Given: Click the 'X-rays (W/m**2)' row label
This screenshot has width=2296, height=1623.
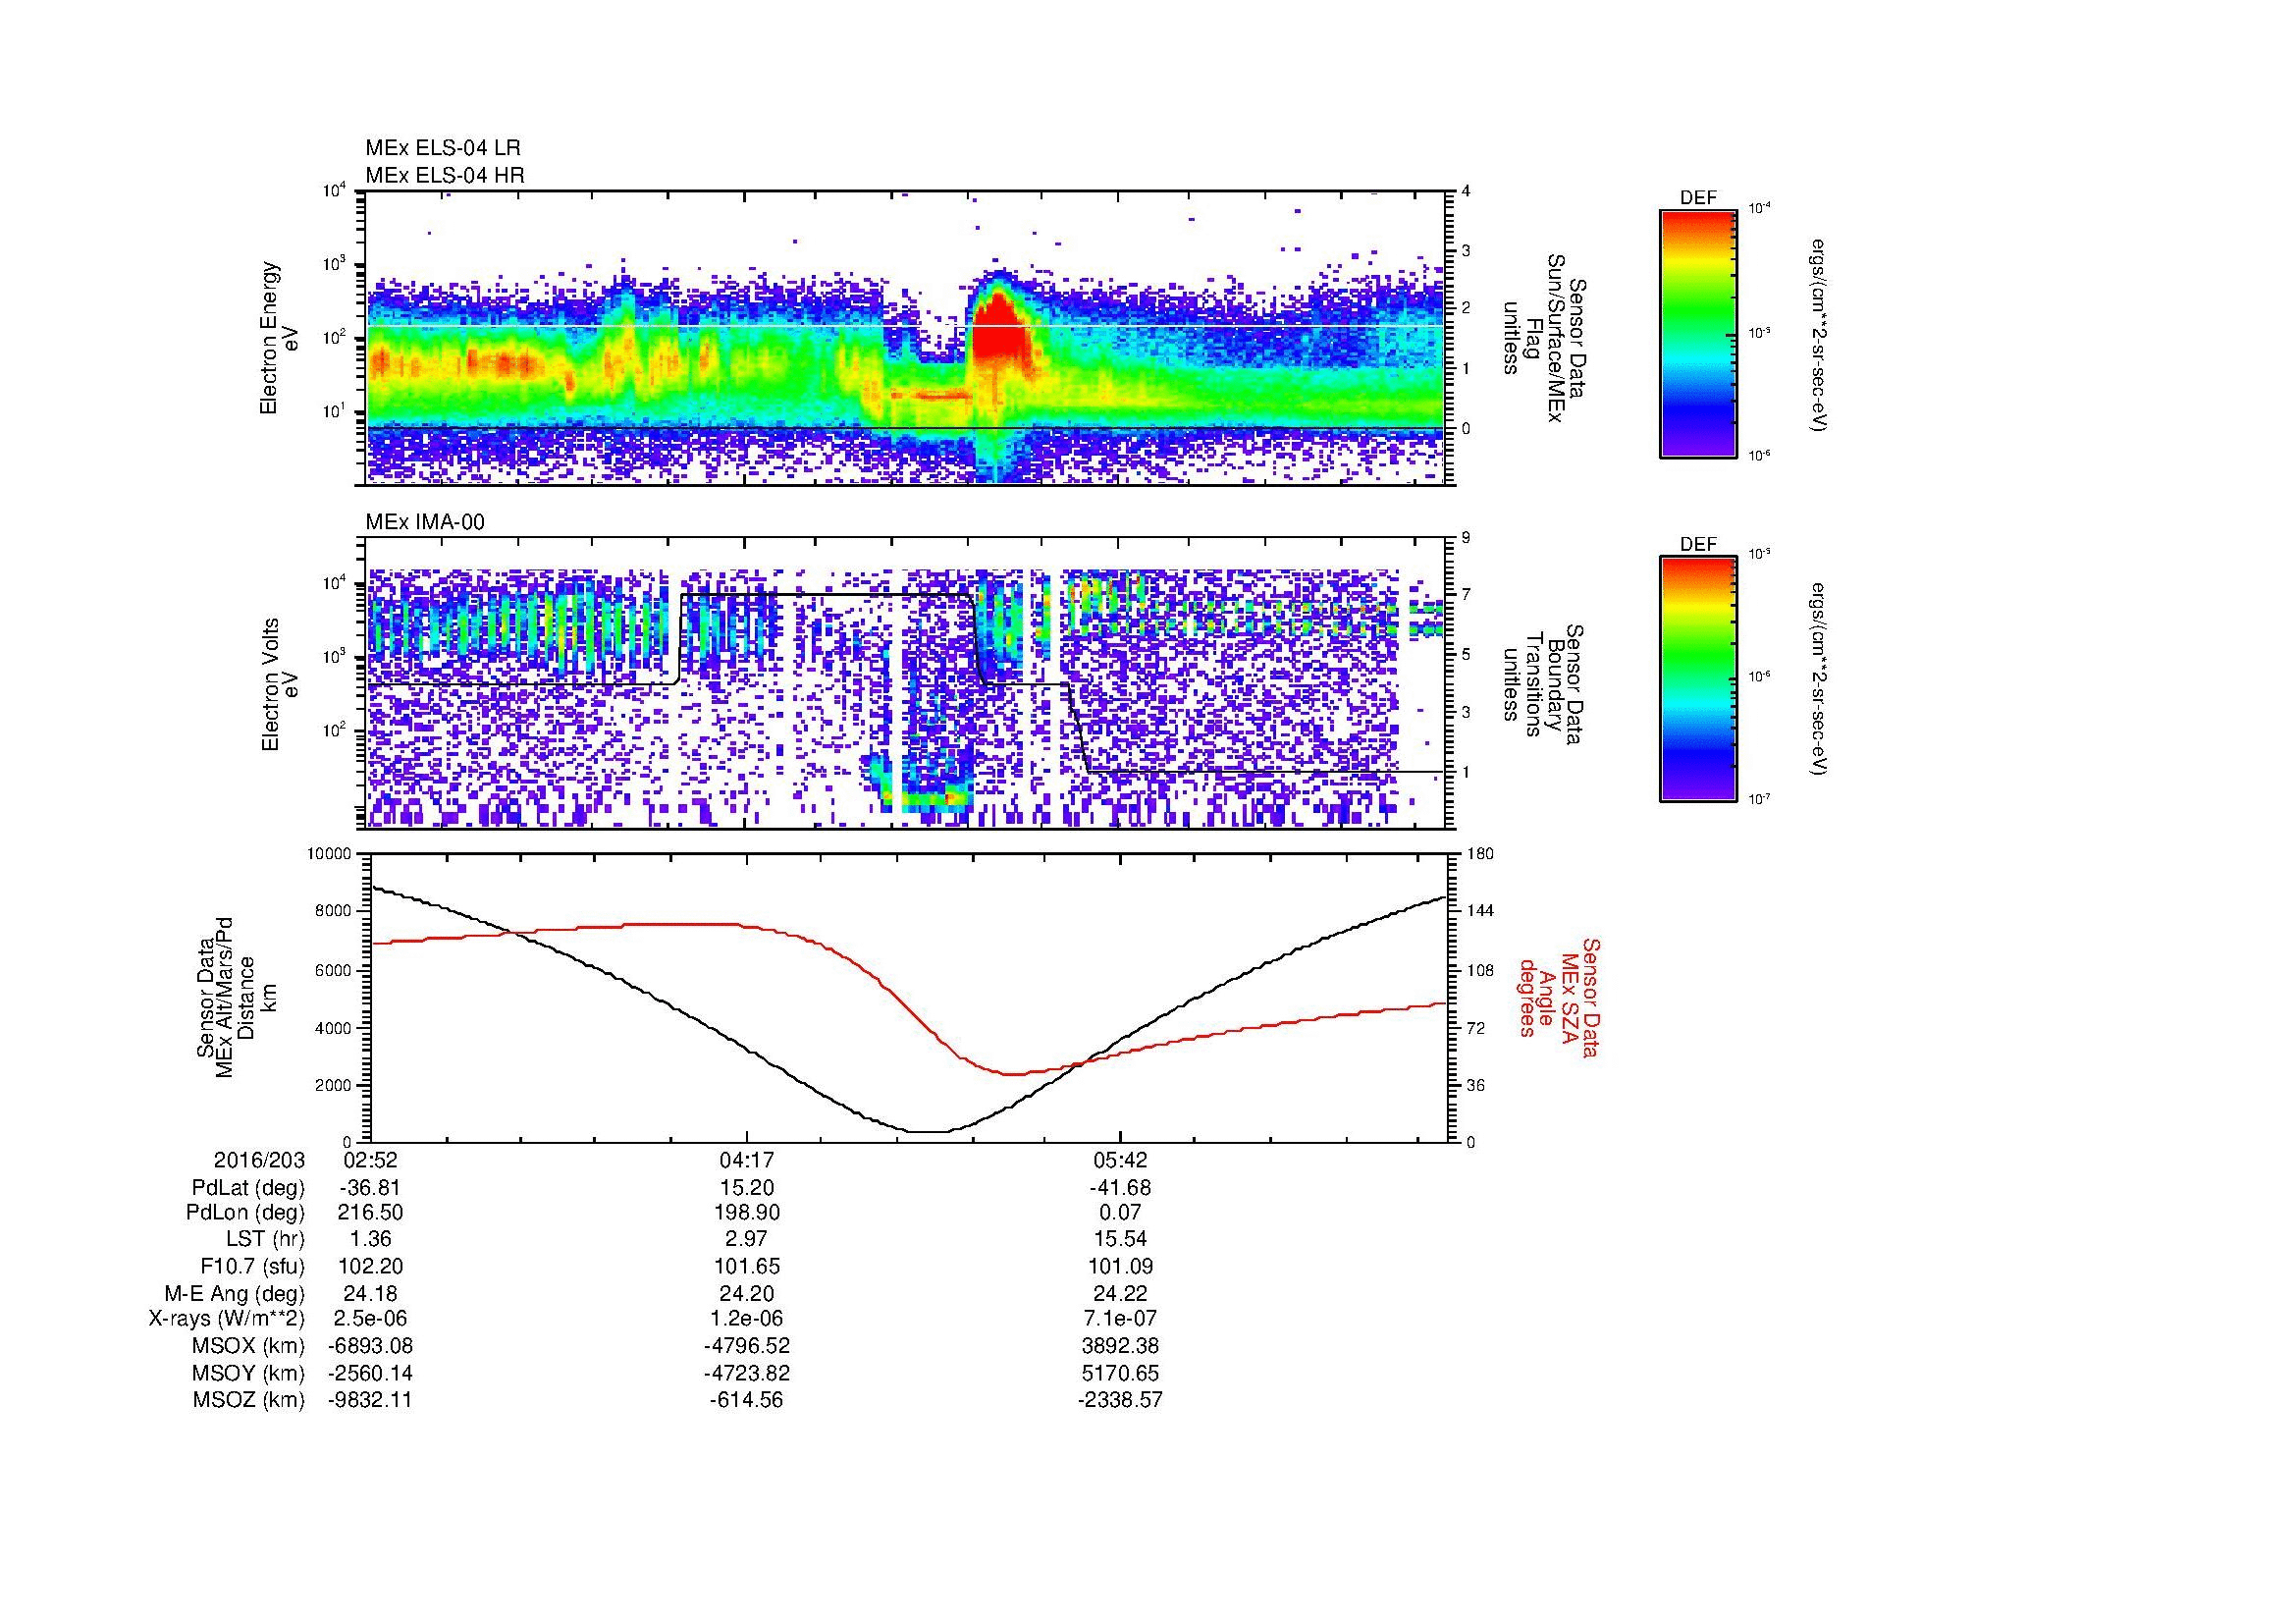Looking at the screenshot, I should point(227,1319).
